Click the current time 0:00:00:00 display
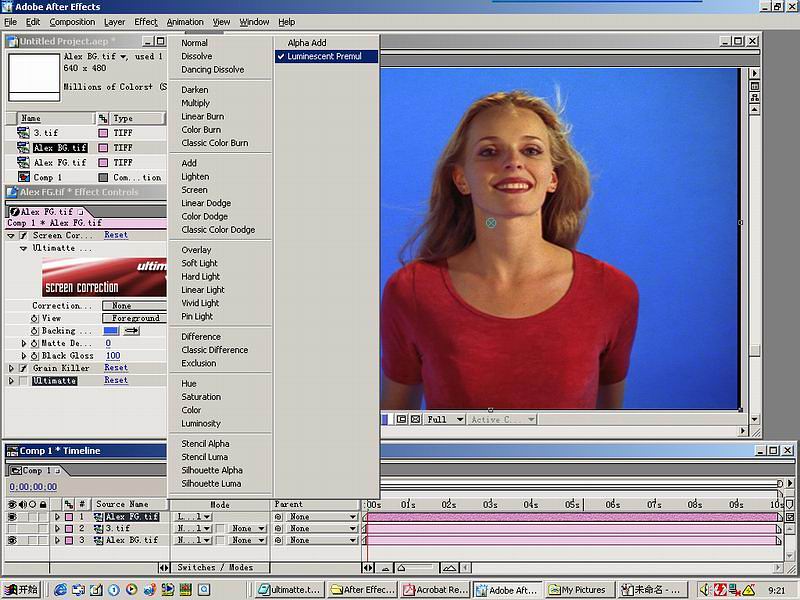This screenshot has height=600, width=800. (x=33, y=487)
